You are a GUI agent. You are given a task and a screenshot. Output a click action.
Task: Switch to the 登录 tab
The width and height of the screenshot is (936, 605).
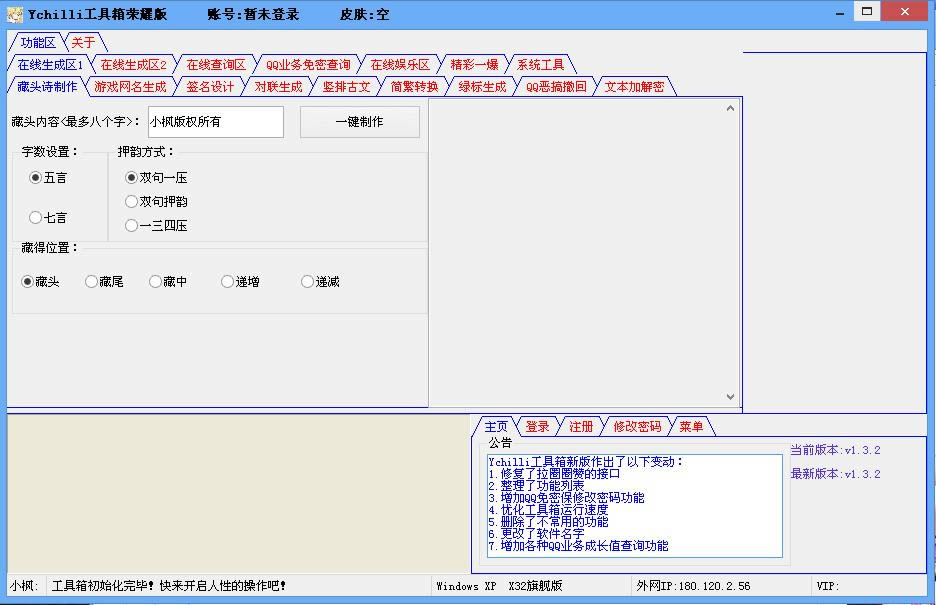[x=537, y=427]
